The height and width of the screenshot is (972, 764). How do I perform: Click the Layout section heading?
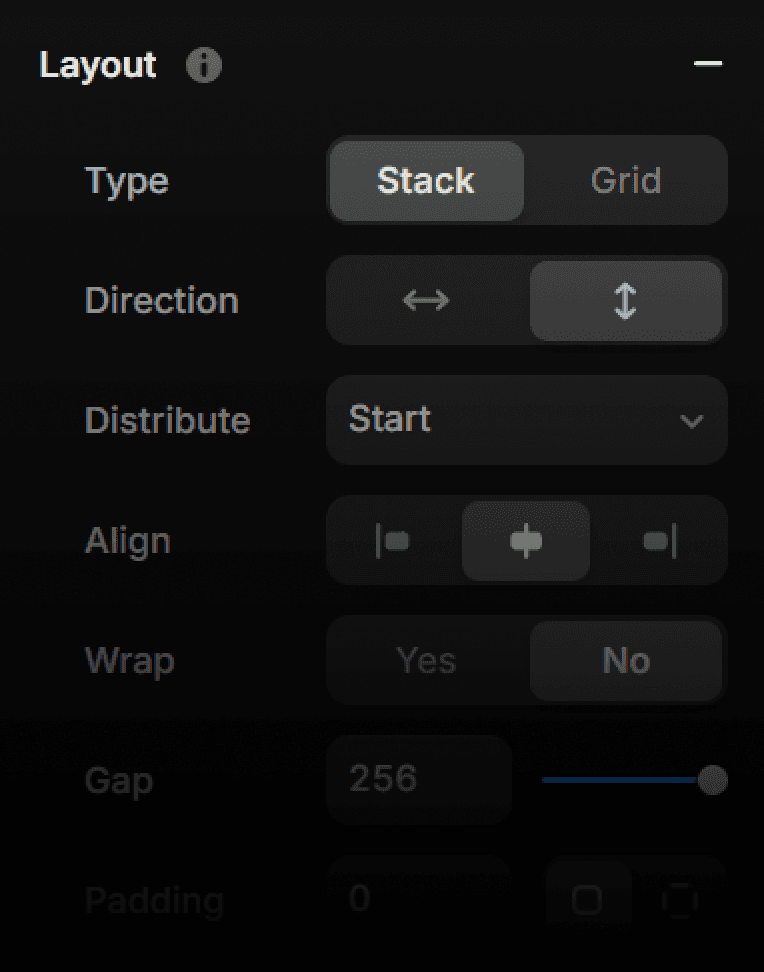pyautogui.click(x=97, y=65)
